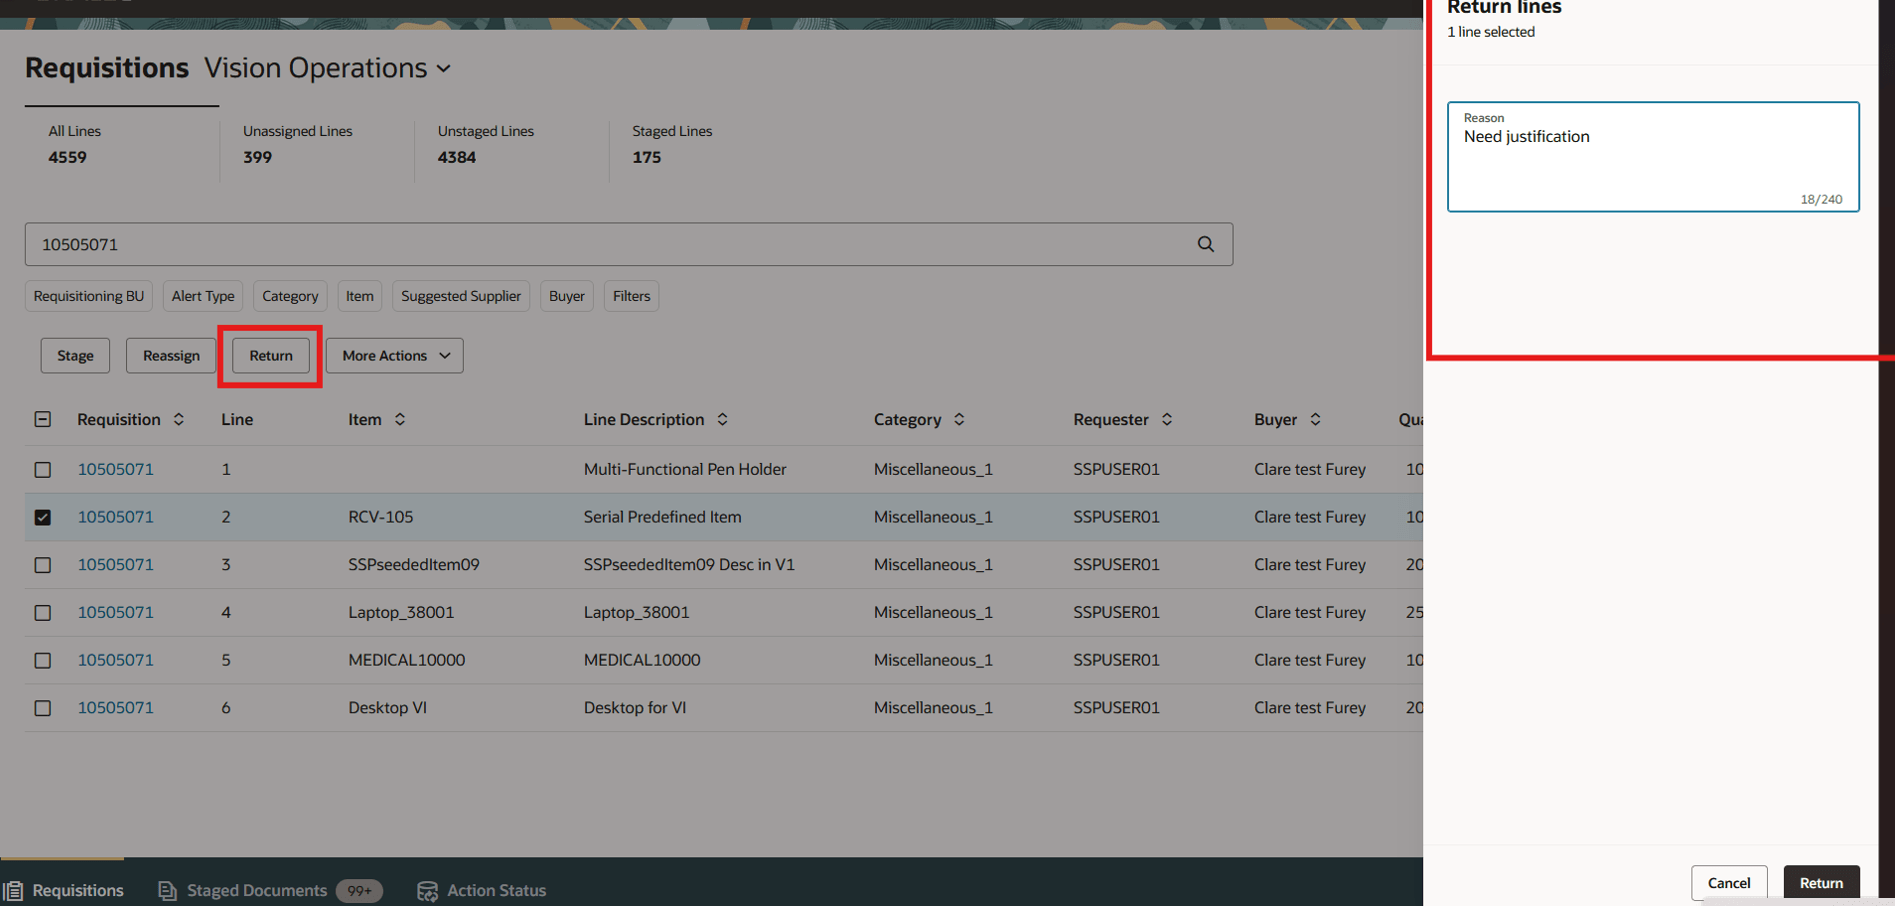Open requisition 10505071 line 1 link
Screen dimensions: 1895x906
(116, 469)
